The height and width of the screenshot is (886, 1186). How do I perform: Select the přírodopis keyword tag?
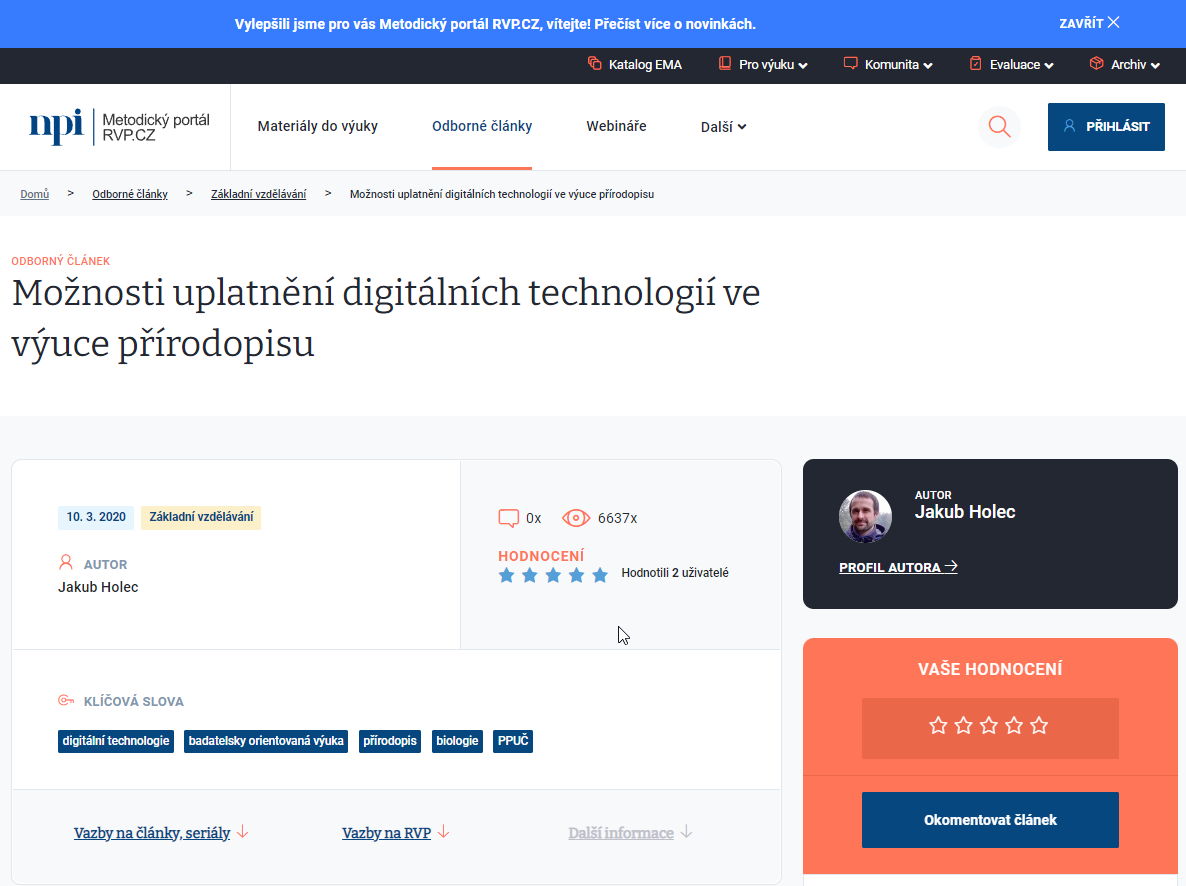point(390,741)
